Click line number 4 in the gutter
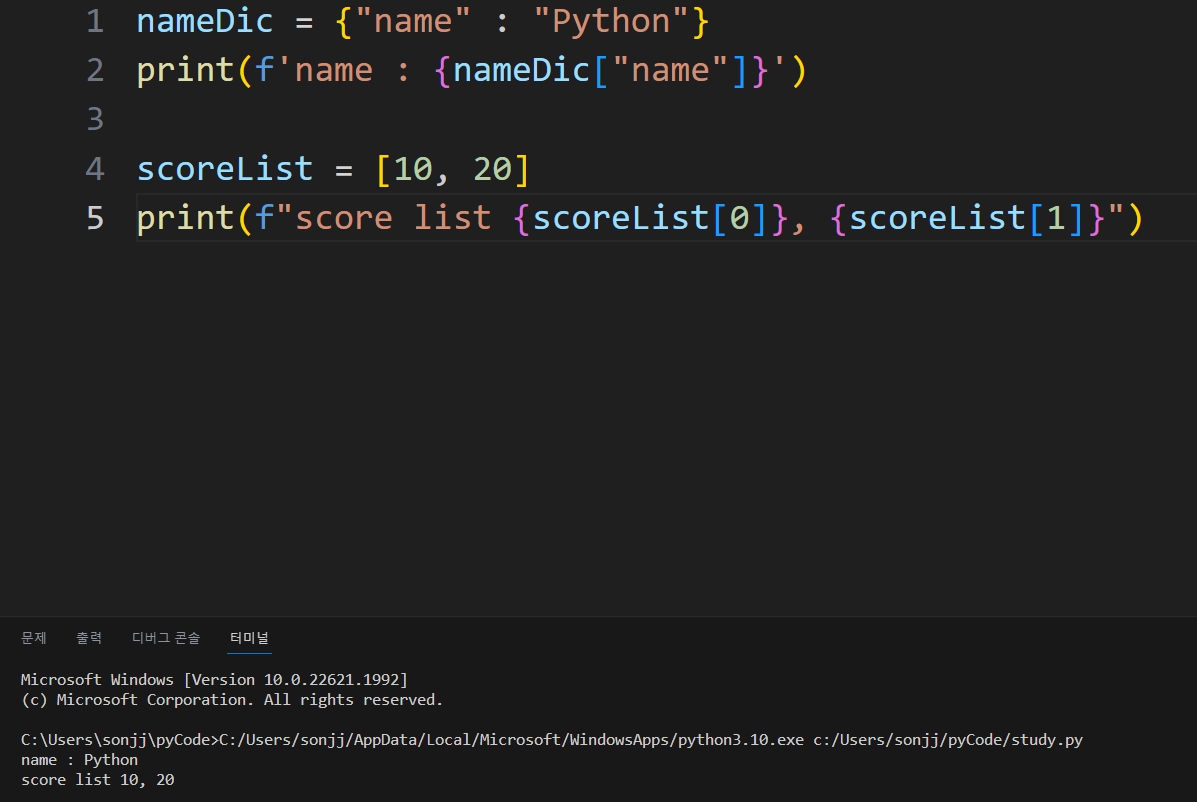Viewport: 1197px width, 802px height. point(95,169)
